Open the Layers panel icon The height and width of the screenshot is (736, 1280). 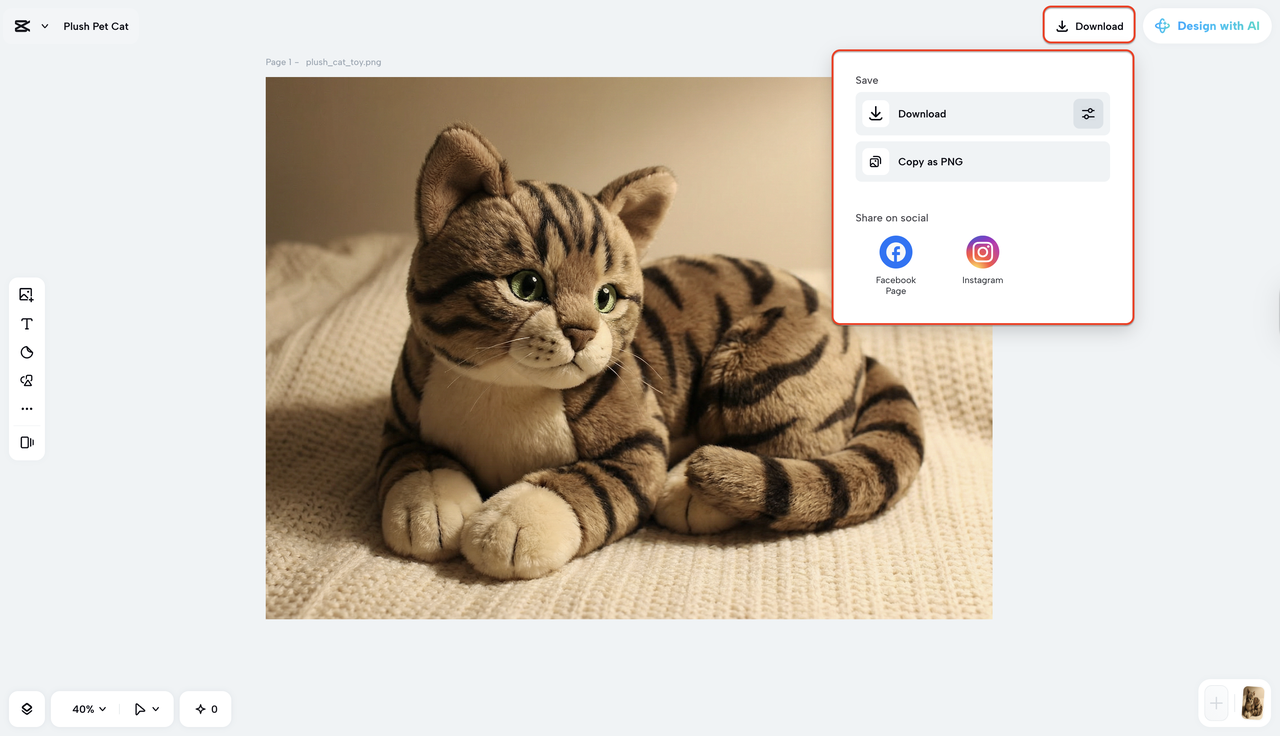27,708
